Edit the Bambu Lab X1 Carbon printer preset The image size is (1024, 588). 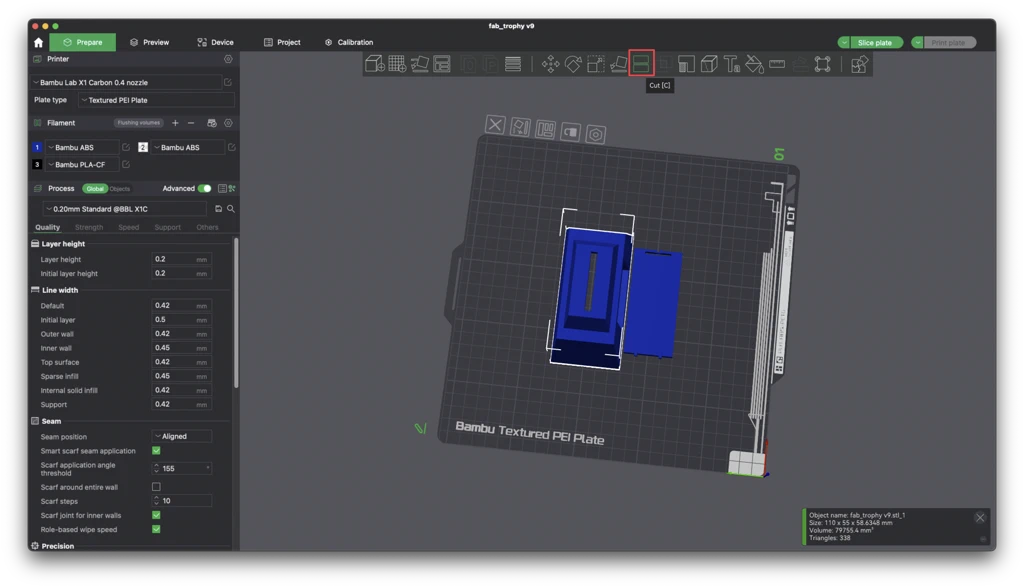(x=228, y=82)
